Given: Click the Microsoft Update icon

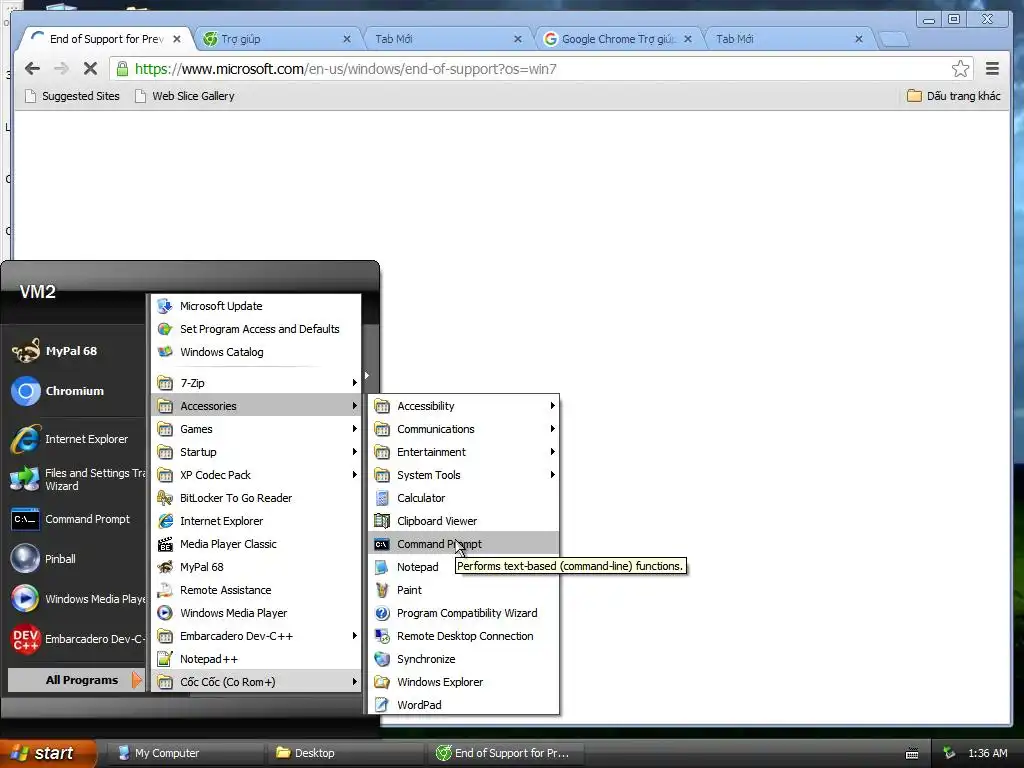Looking at the screenshot, I should point(165,306).
